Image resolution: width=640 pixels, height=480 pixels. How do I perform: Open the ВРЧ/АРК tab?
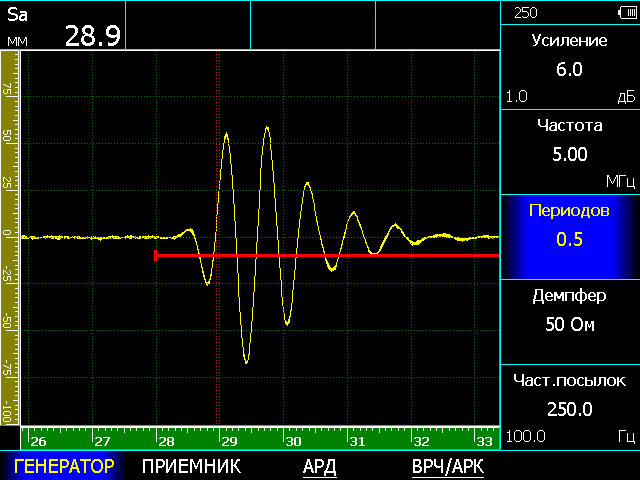pyautogui.click(x=447, y=466)
